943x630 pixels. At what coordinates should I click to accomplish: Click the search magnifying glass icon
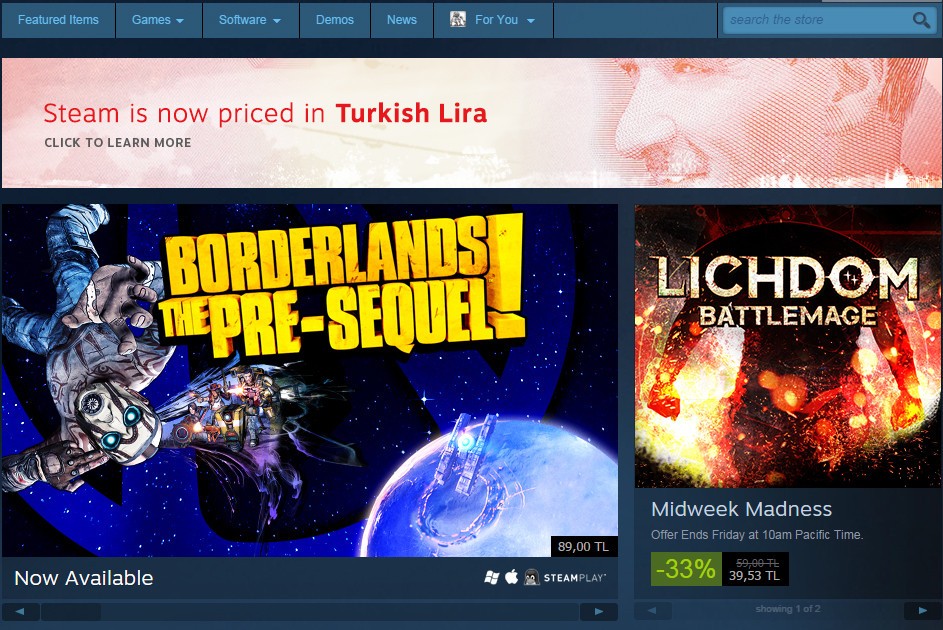(x=921, y=20)
